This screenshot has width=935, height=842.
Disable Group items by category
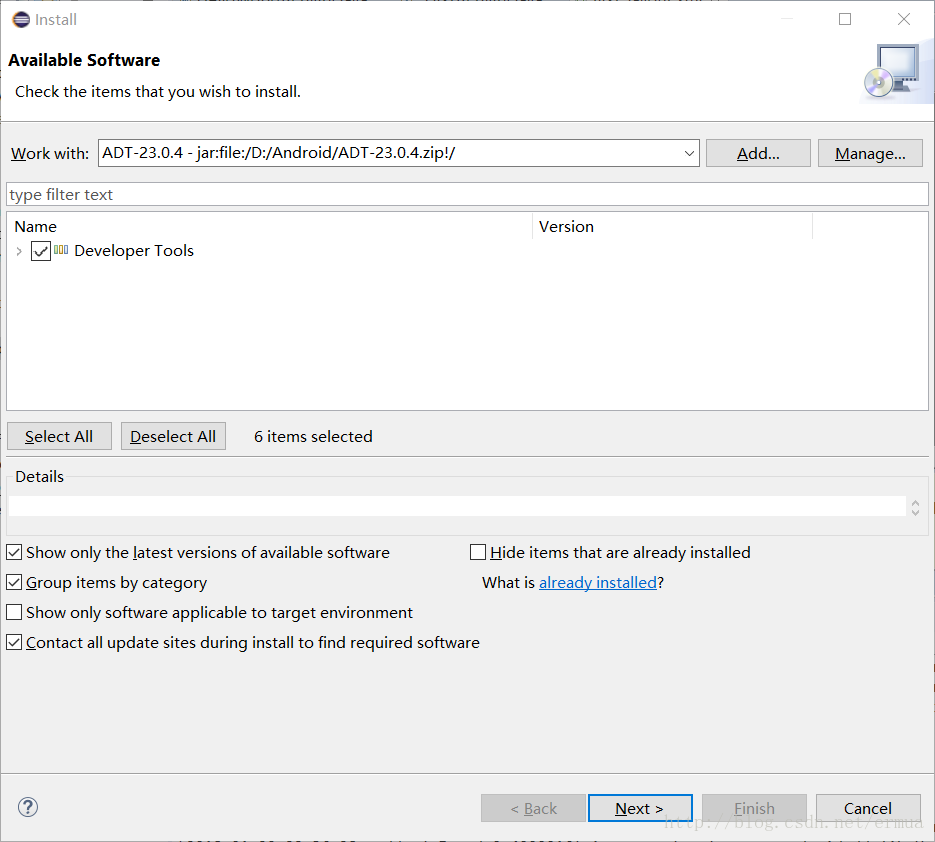point(14,582)
